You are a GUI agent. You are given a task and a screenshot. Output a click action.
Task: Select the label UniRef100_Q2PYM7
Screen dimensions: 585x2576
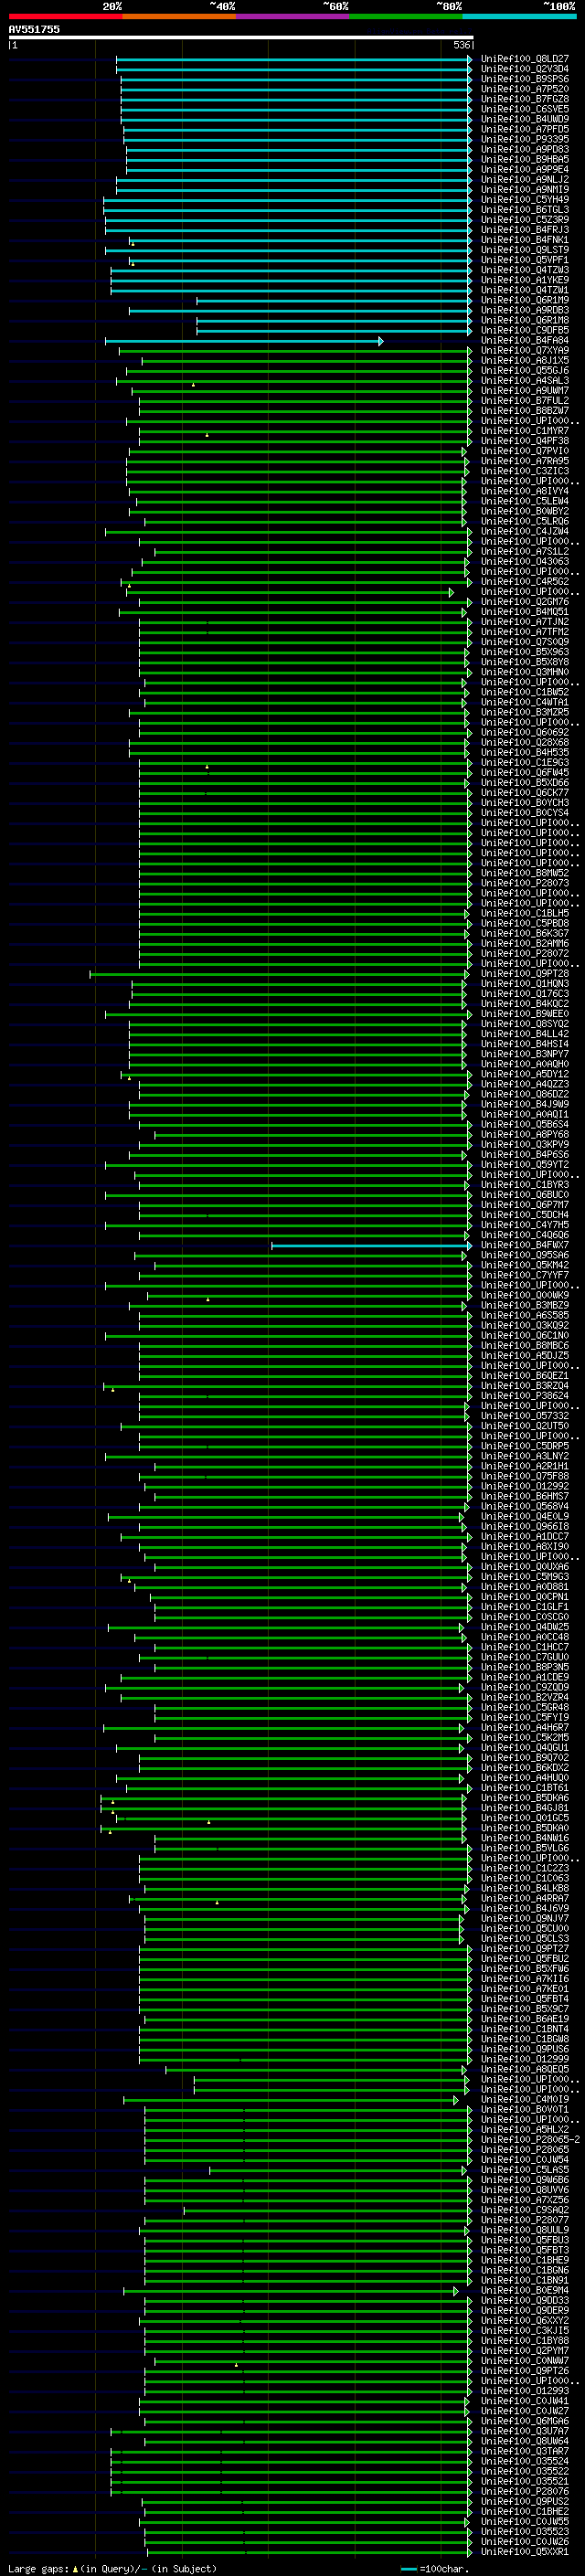(x=525, y=2350)
